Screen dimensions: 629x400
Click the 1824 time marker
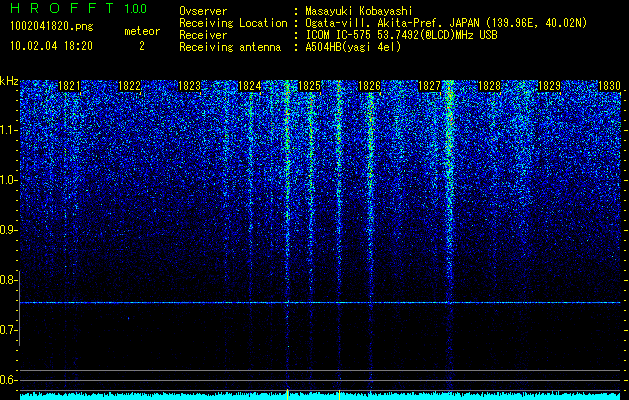click(250, 86)
